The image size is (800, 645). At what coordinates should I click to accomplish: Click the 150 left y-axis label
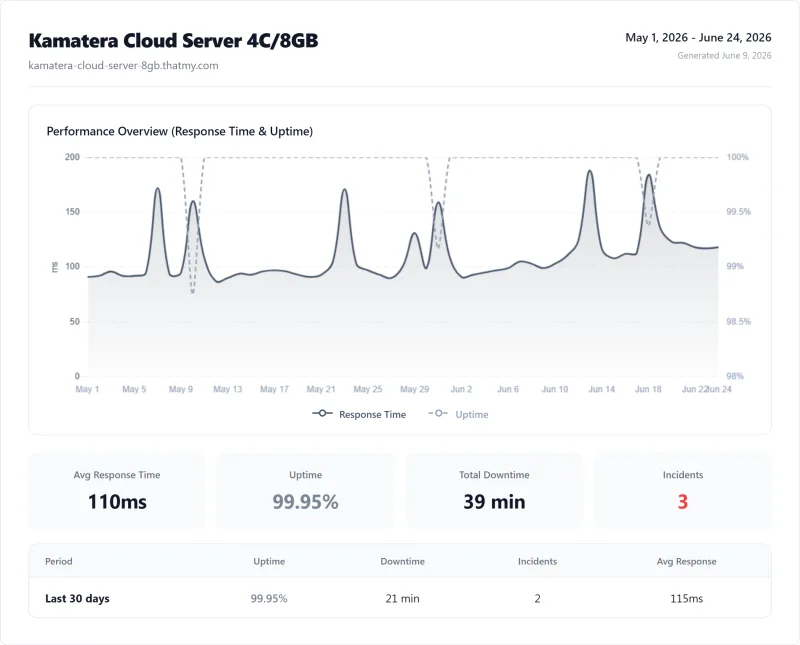[x=72, y=212]
